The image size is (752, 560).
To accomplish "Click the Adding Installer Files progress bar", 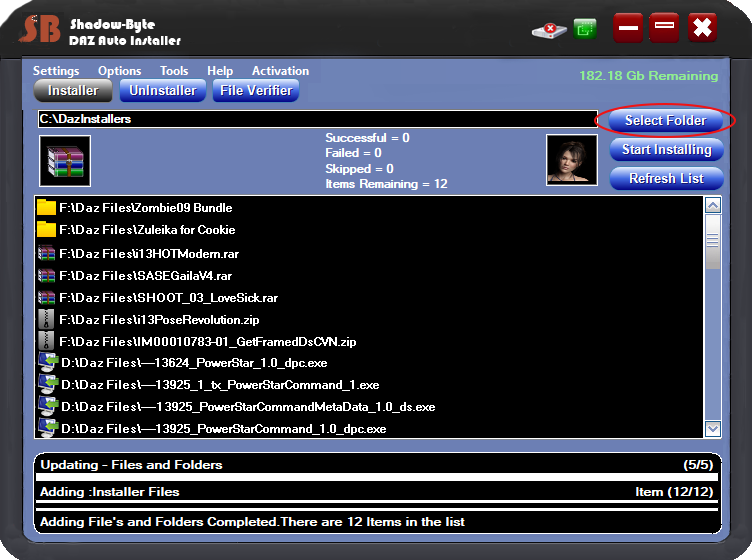I will coord(377,504).
